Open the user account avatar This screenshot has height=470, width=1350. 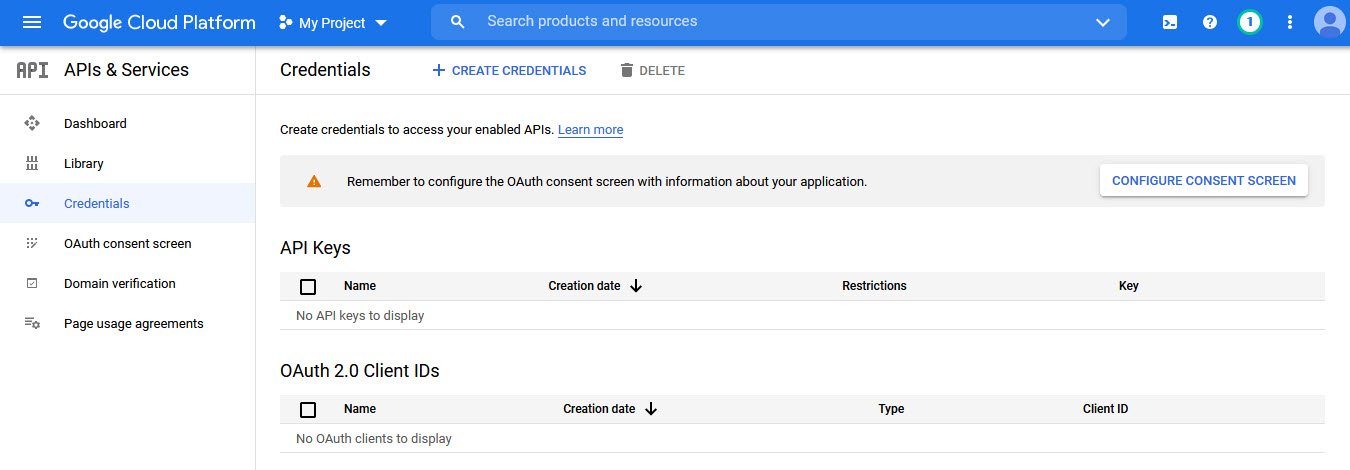[1329, 22]
